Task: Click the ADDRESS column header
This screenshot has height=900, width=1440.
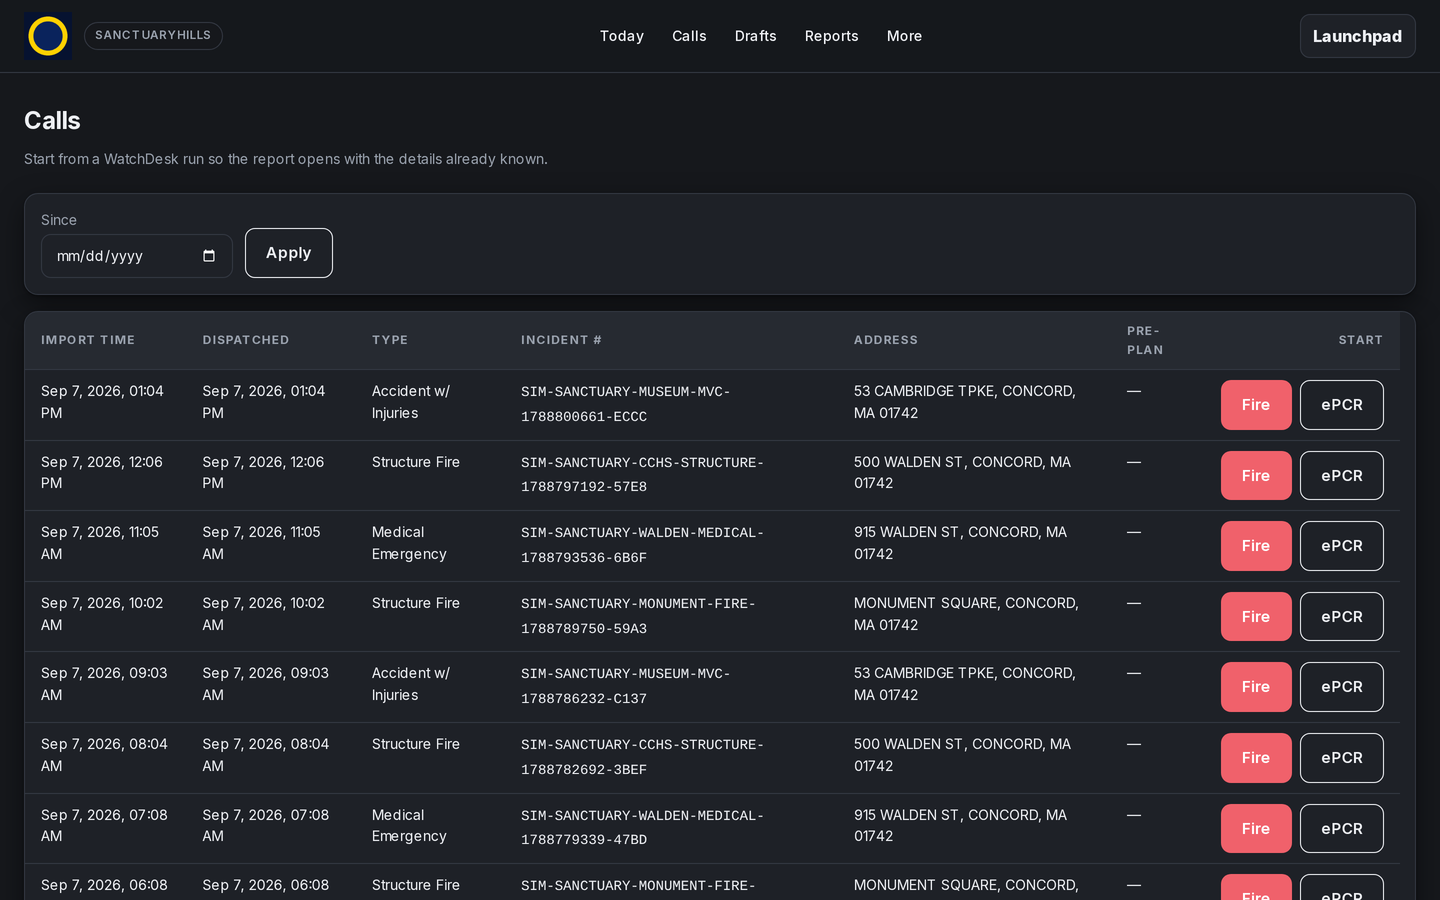Action: (x=886, y=340)
